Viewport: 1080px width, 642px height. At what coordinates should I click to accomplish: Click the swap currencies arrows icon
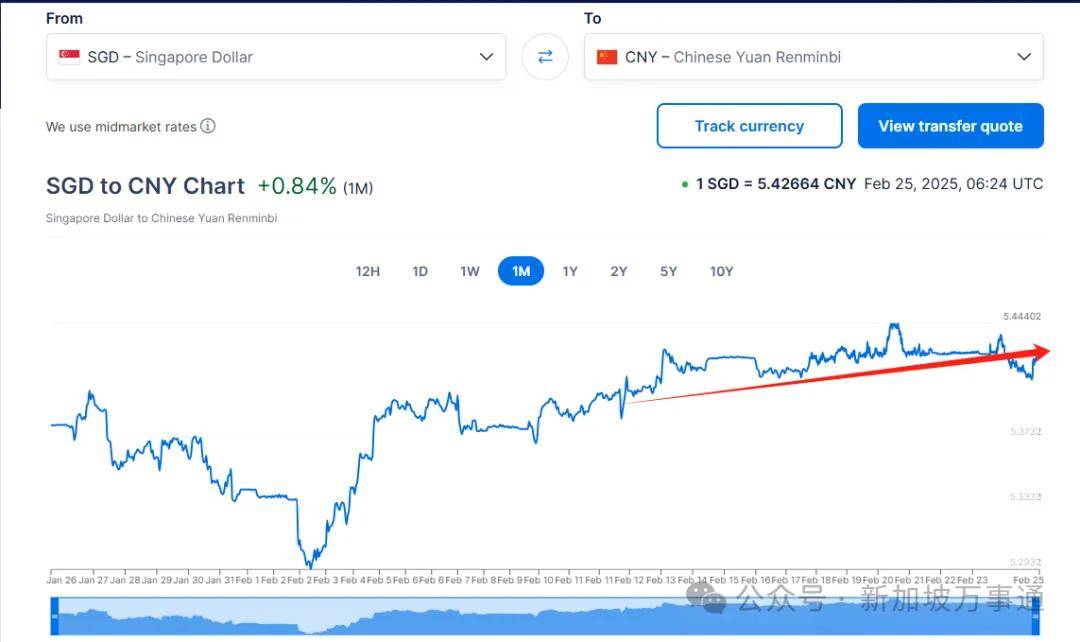pos(545,57)
